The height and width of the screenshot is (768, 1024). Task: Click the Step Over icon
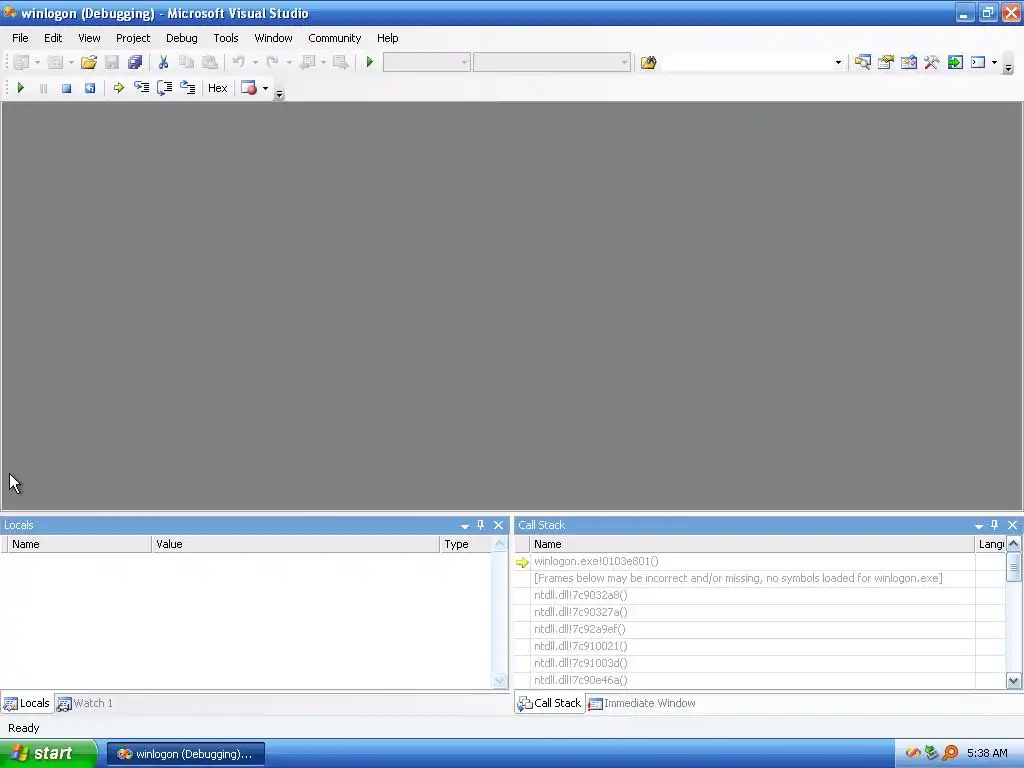pos(165,88)
